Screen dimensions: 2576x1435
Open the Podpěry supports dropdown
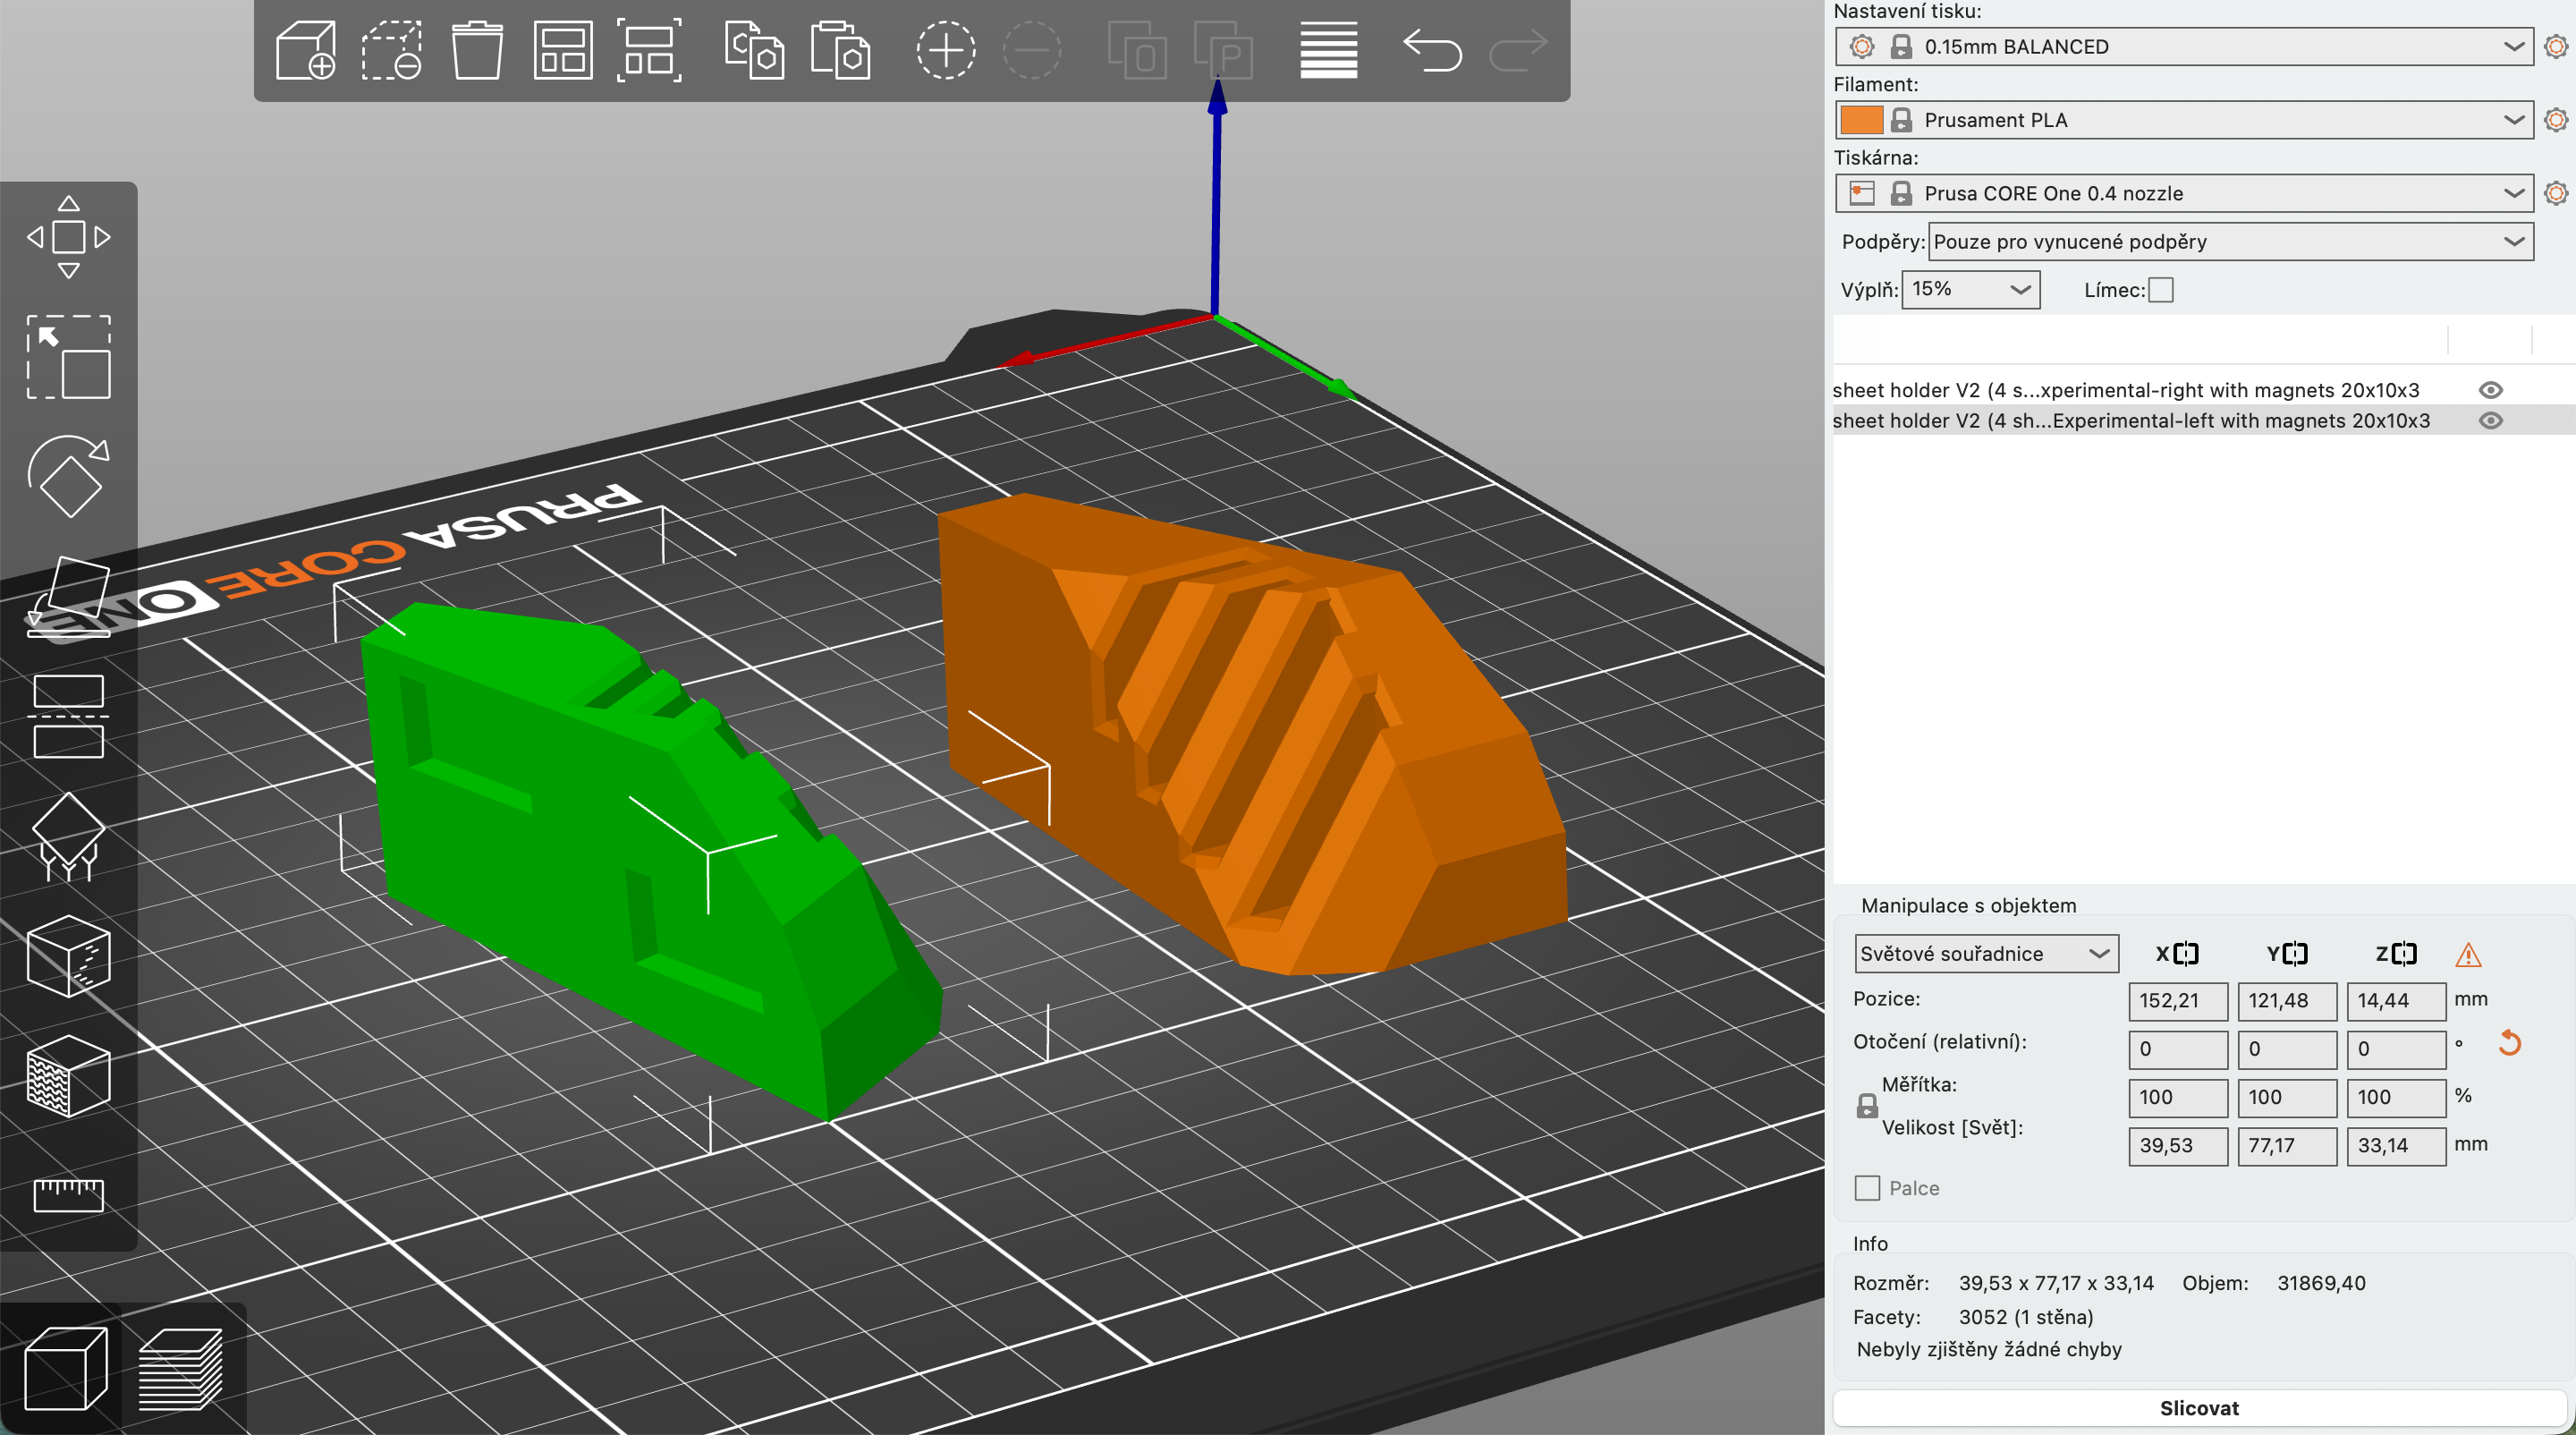[x=2230, y=241]
